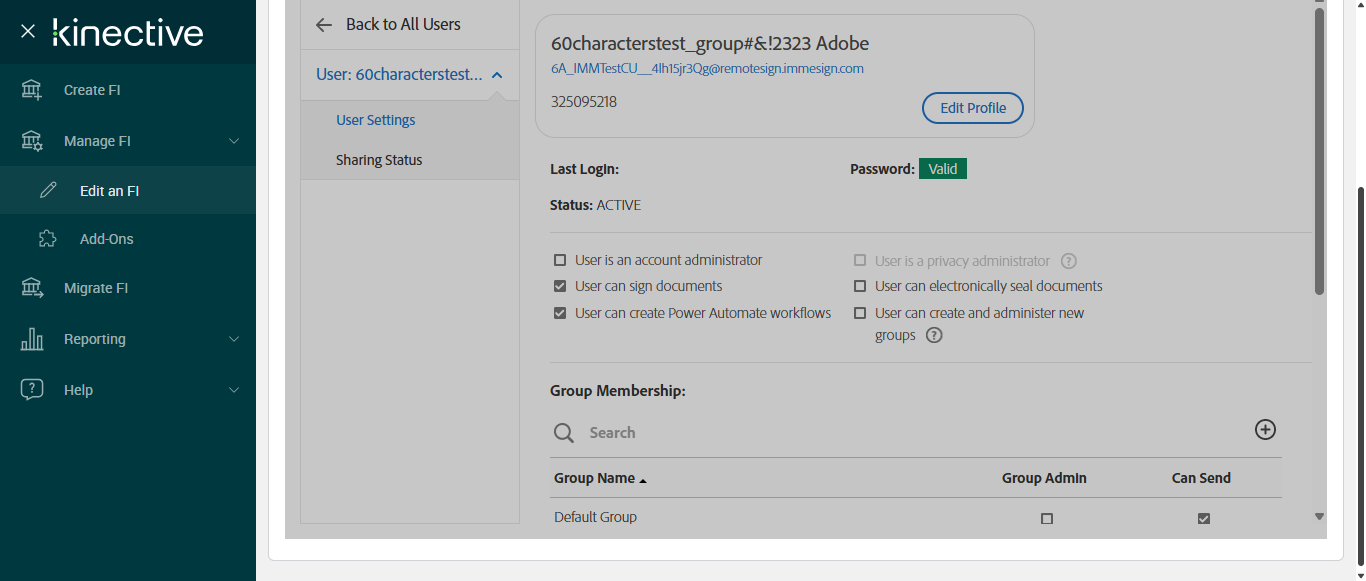Uncheck User can sign documents

coord(560,286)
